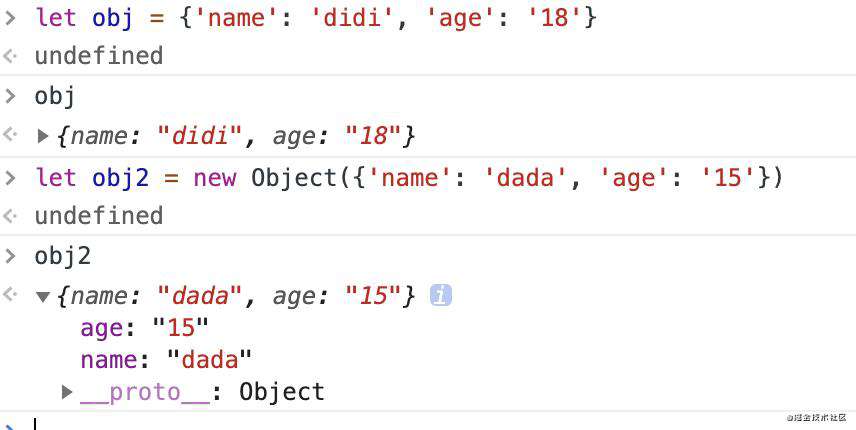
Task: Click the 'let obj2 = new Object' command line
Action: pos(409,178)
